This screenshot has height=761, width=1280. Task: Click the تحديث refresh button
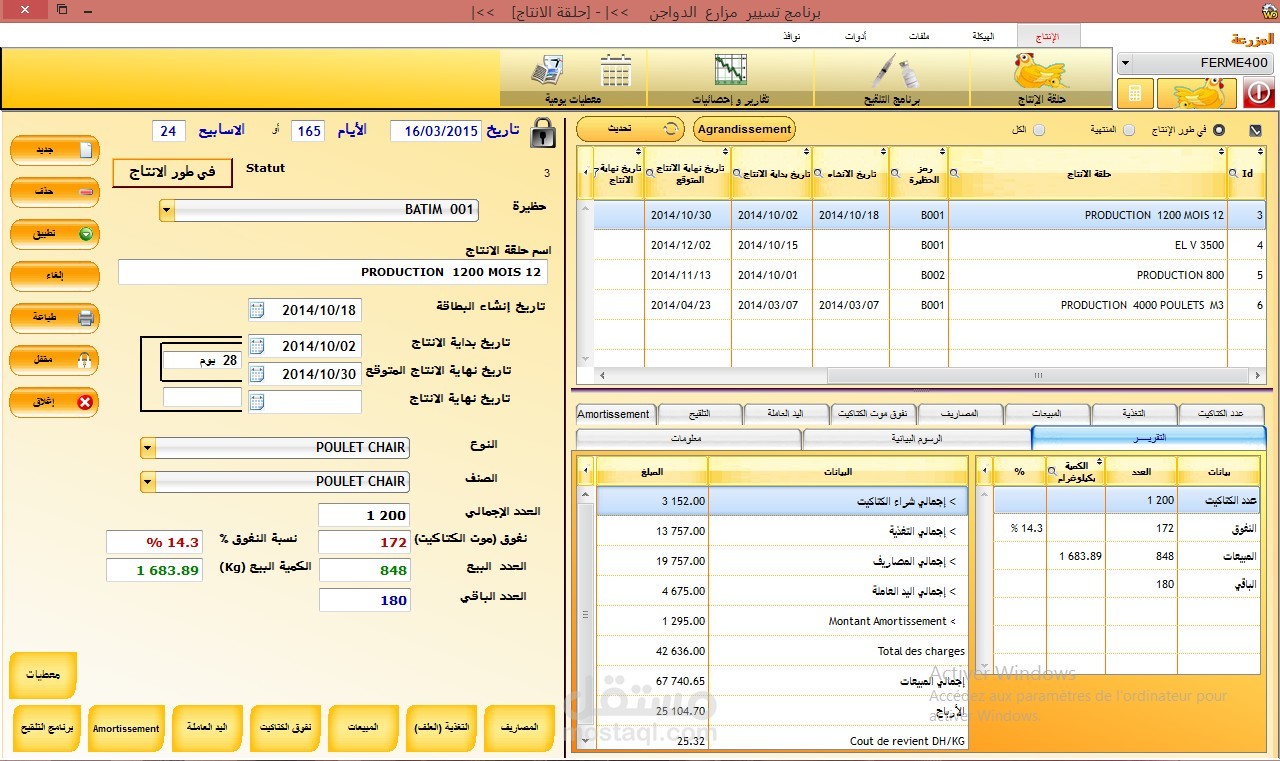click(630, 129)
